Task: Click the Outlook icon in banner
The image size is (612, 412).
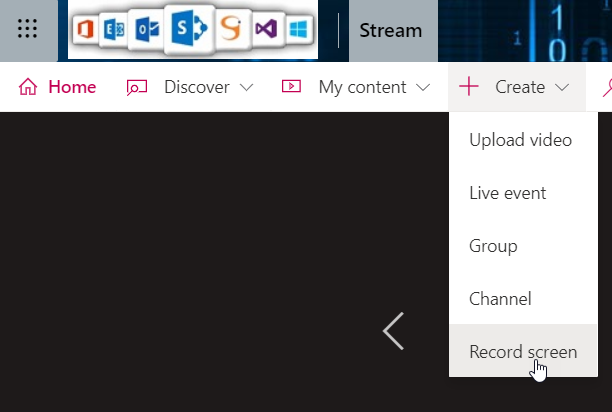Action: [x=145, y=30]
